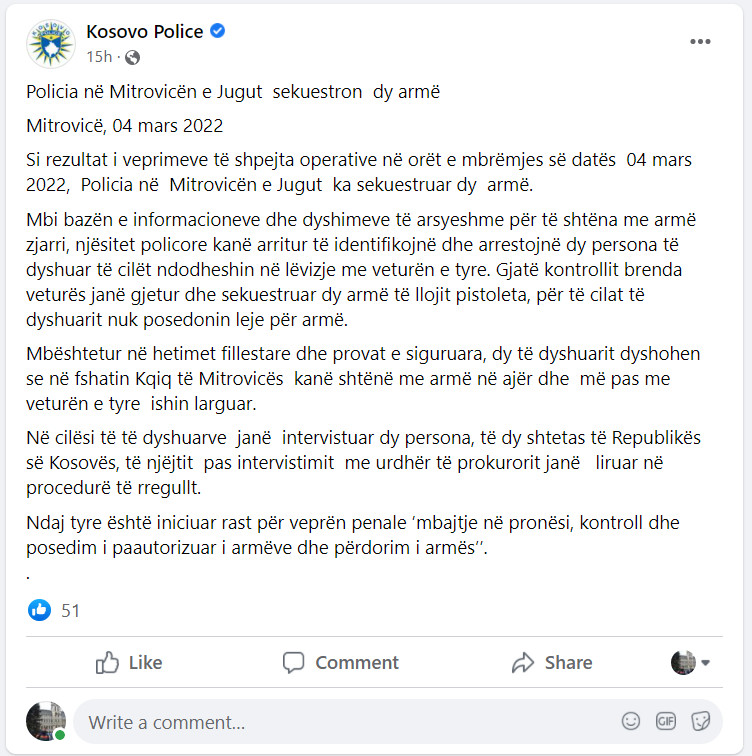Click the blue like reaction icon
The width and height of the screenshot is (752, 756).
click(x=40, y=610)
